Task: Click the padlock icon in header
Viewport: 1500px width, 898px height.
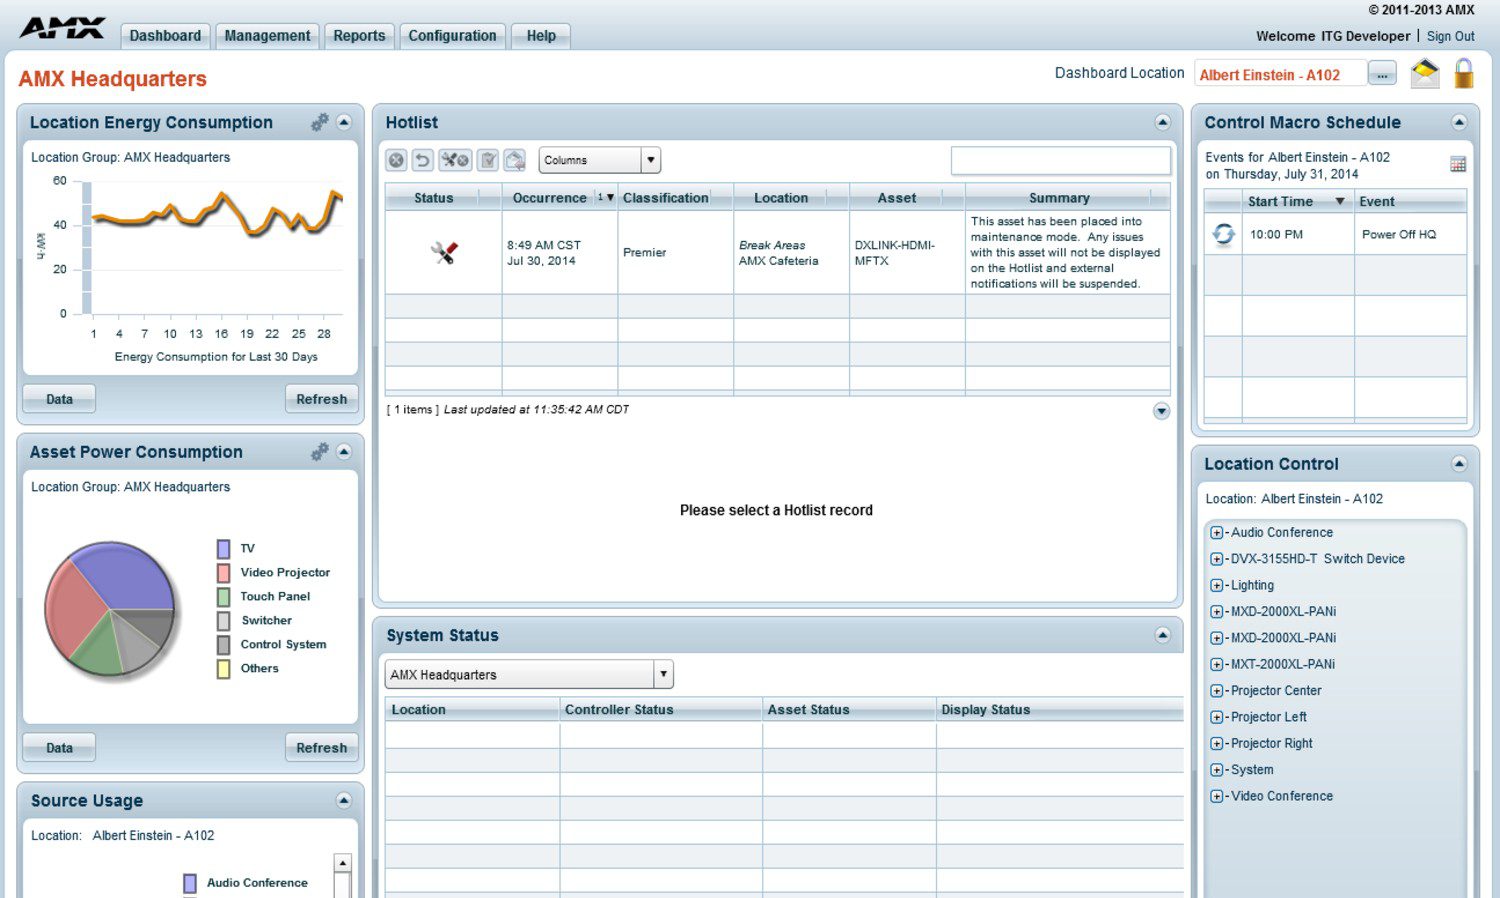Action: click(1464, 73)
